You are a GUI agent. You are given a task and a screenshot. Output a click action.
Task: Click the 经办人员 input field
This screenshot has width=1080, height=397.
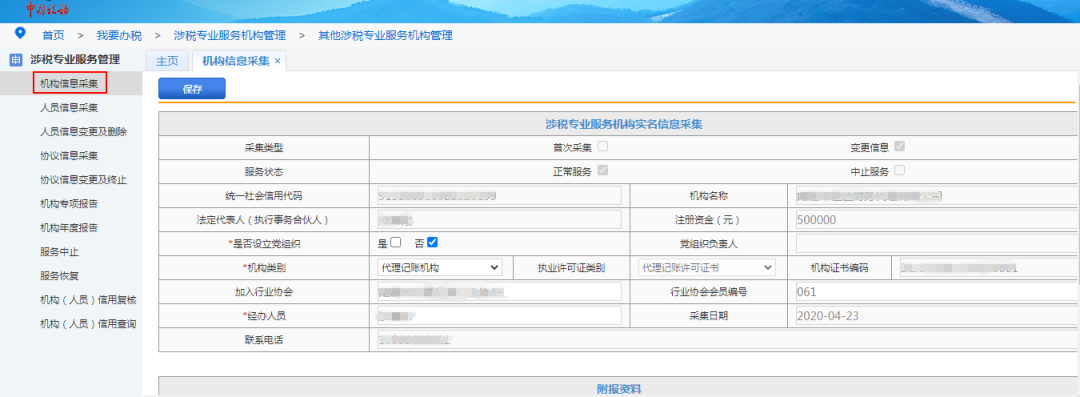click(x=499, y=316)
